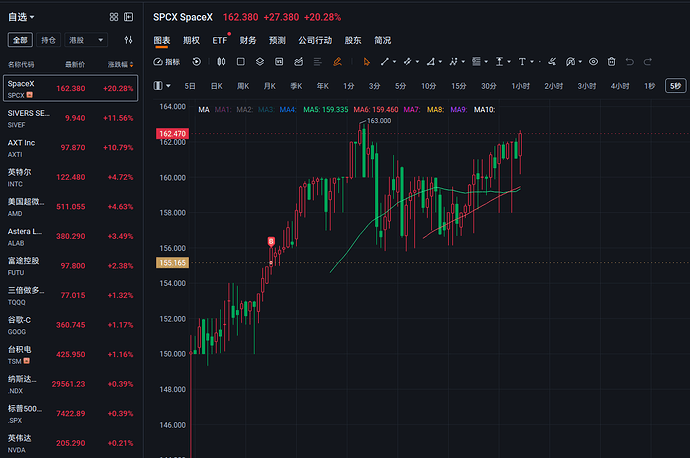The image size is (690, 458).
Task: Toggle the 全部 watchlist filter
Action: 20,40
